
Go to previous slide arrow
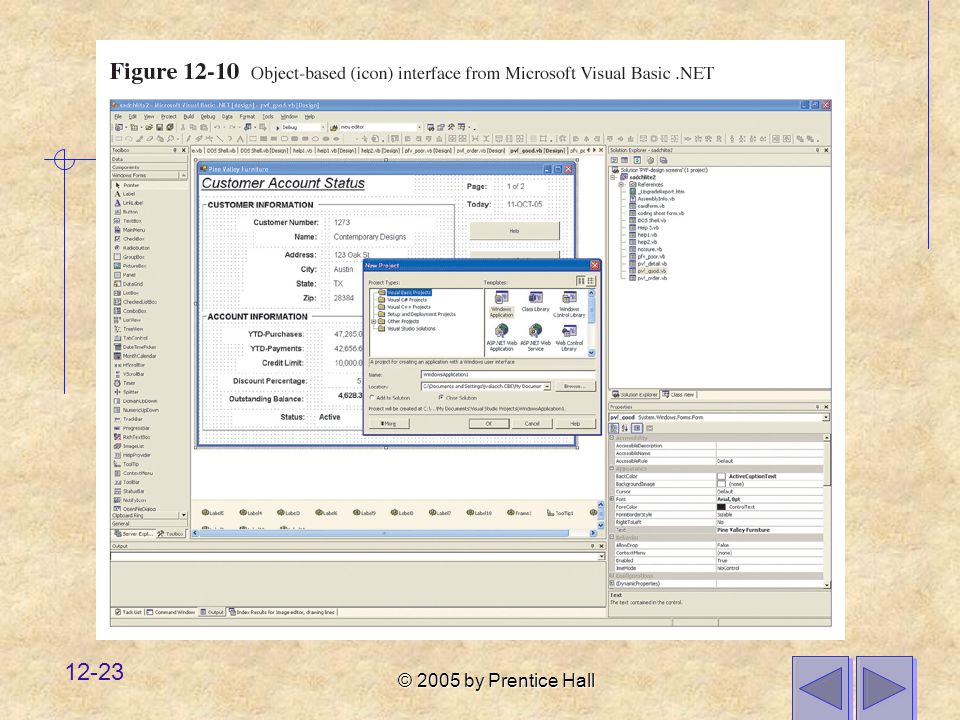pyautogui.click(x=820, y=688)
